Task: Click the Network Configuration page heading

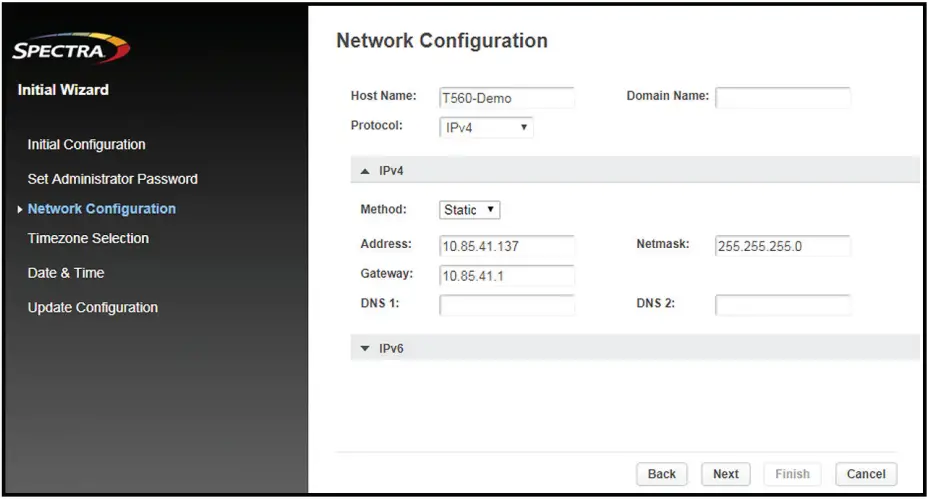Action: [x=442, y=41]
